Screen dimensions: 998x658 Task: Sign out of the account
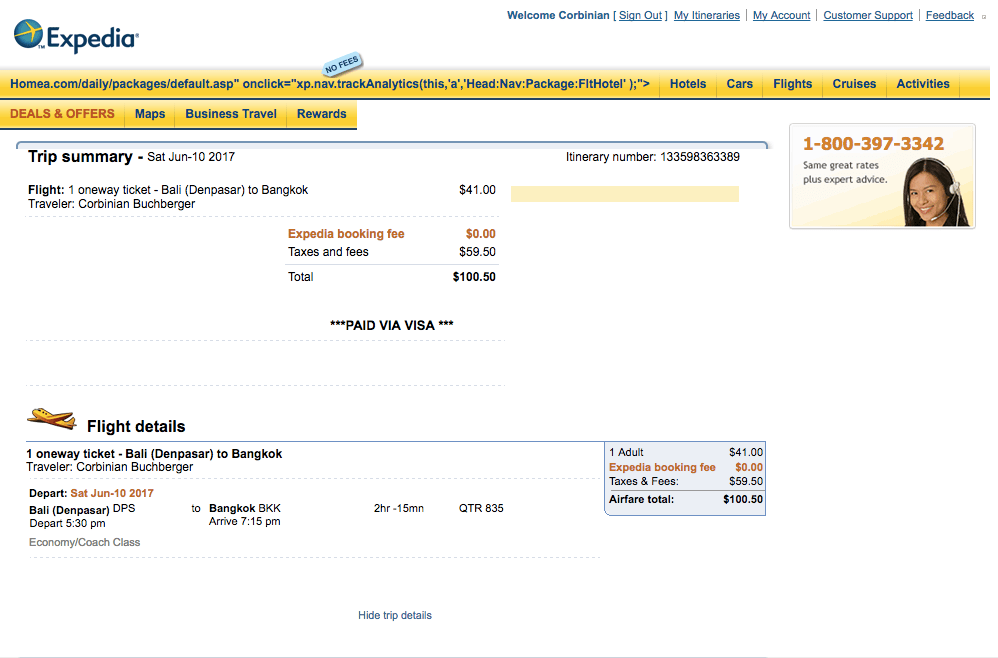tap(640, 16)
